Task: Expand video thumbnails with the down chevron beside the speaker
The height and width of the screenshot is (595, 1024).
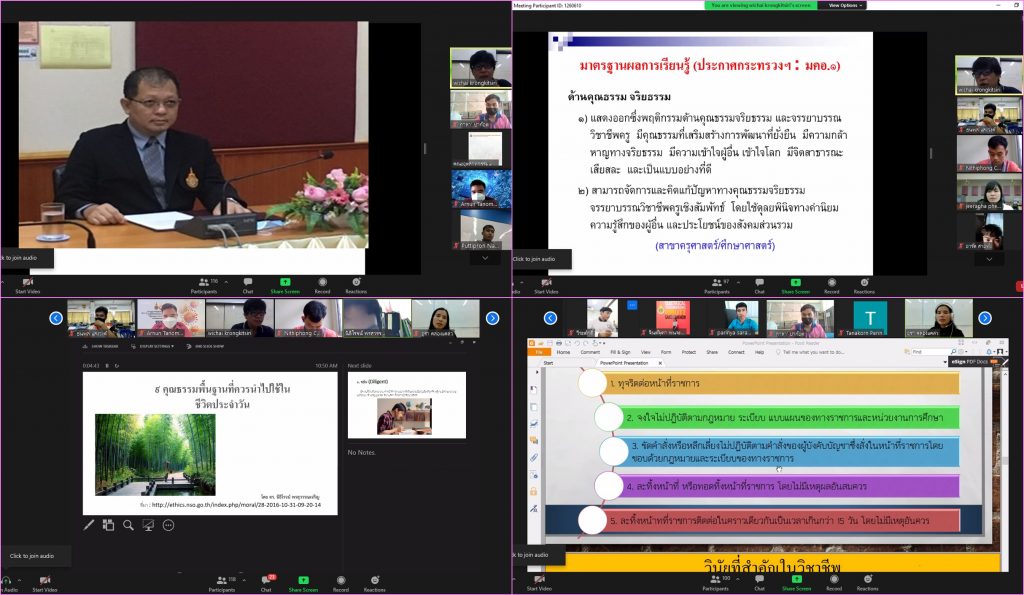Action: point(485,257)
